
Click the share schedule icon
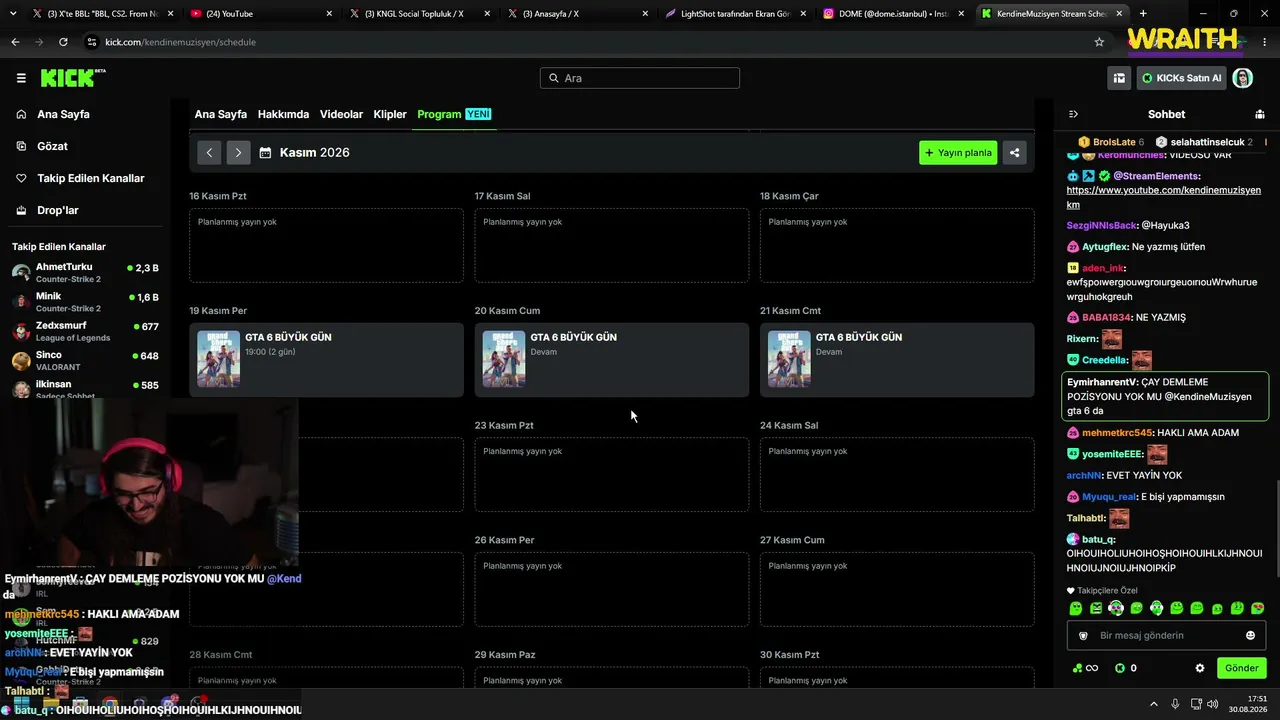[1014, 153]
